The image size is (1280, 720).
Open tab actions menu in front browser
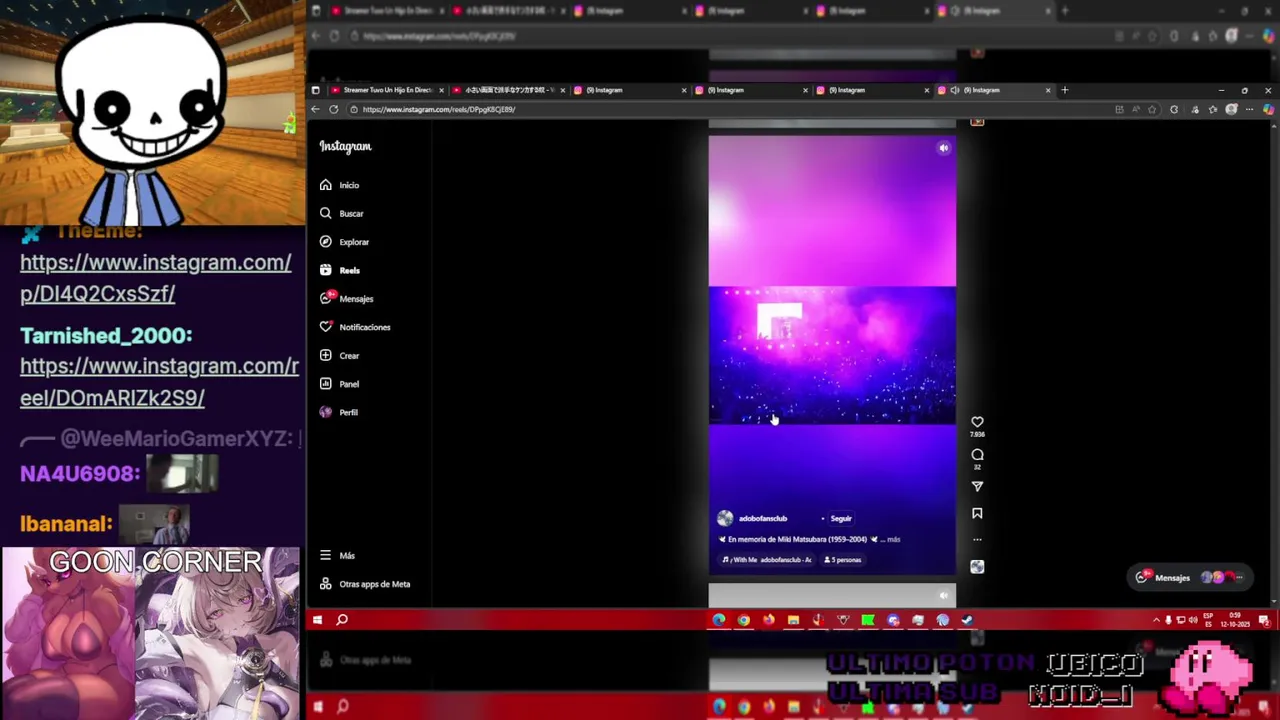(316, 90)
